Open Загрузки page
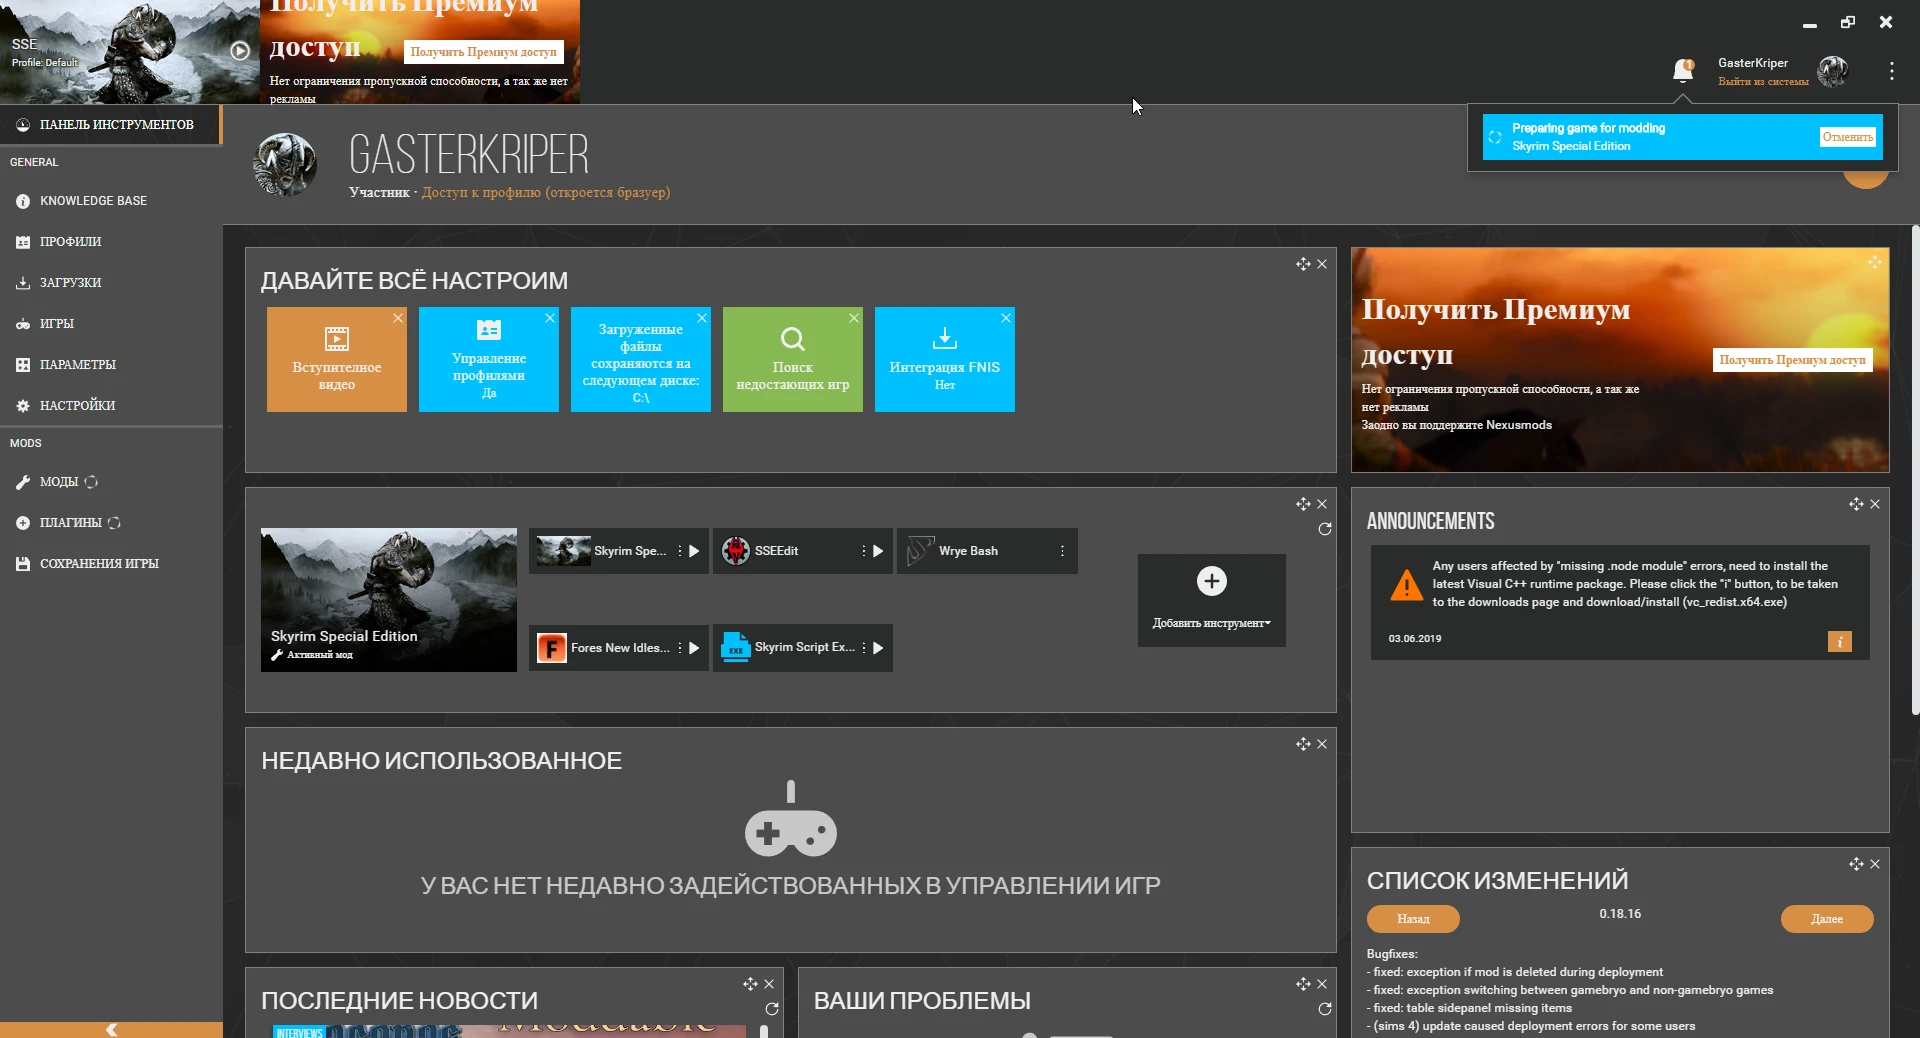This screenshot has height=1038, width=1920. click(111, 283)
